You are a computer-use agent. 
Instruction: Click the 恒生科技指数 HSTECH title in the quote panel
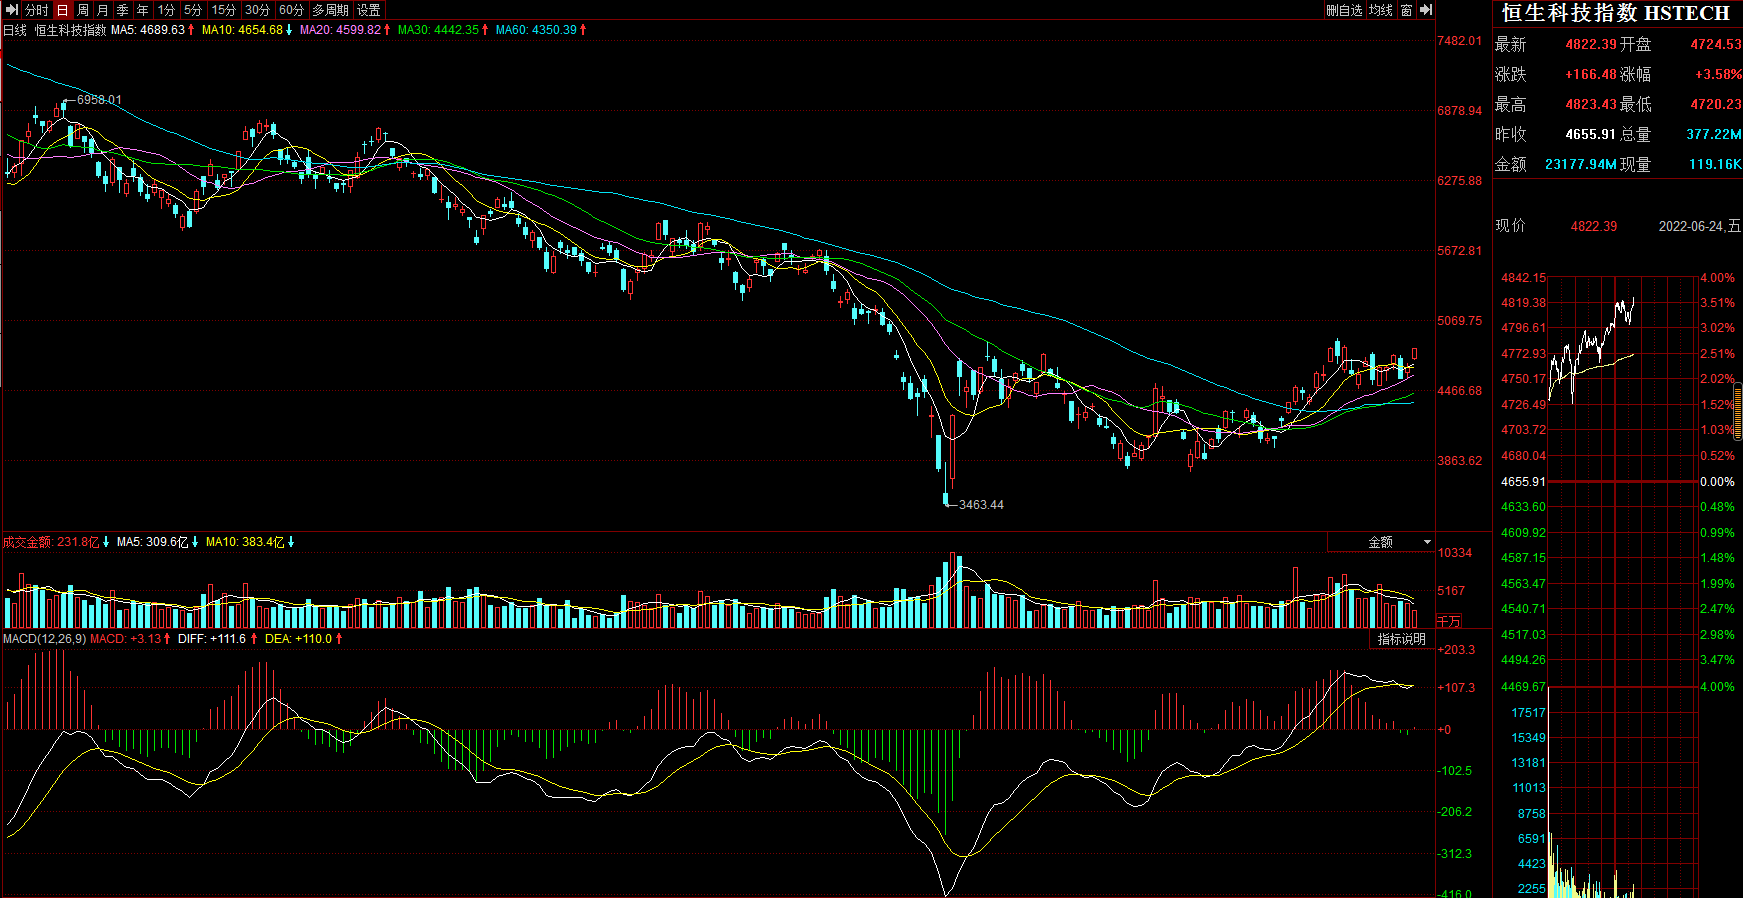[1615, 13]
